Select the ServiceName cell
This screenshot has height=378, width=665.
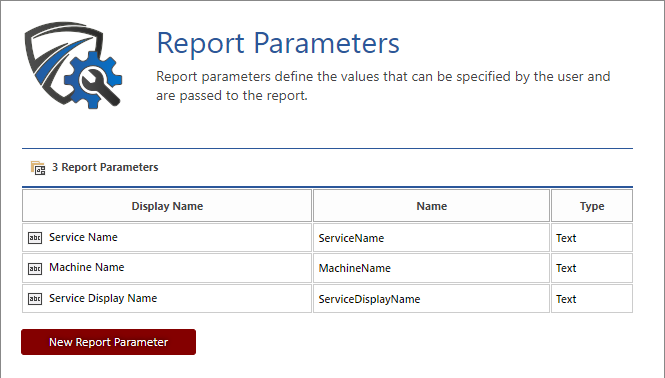click(x=431, y=238)
